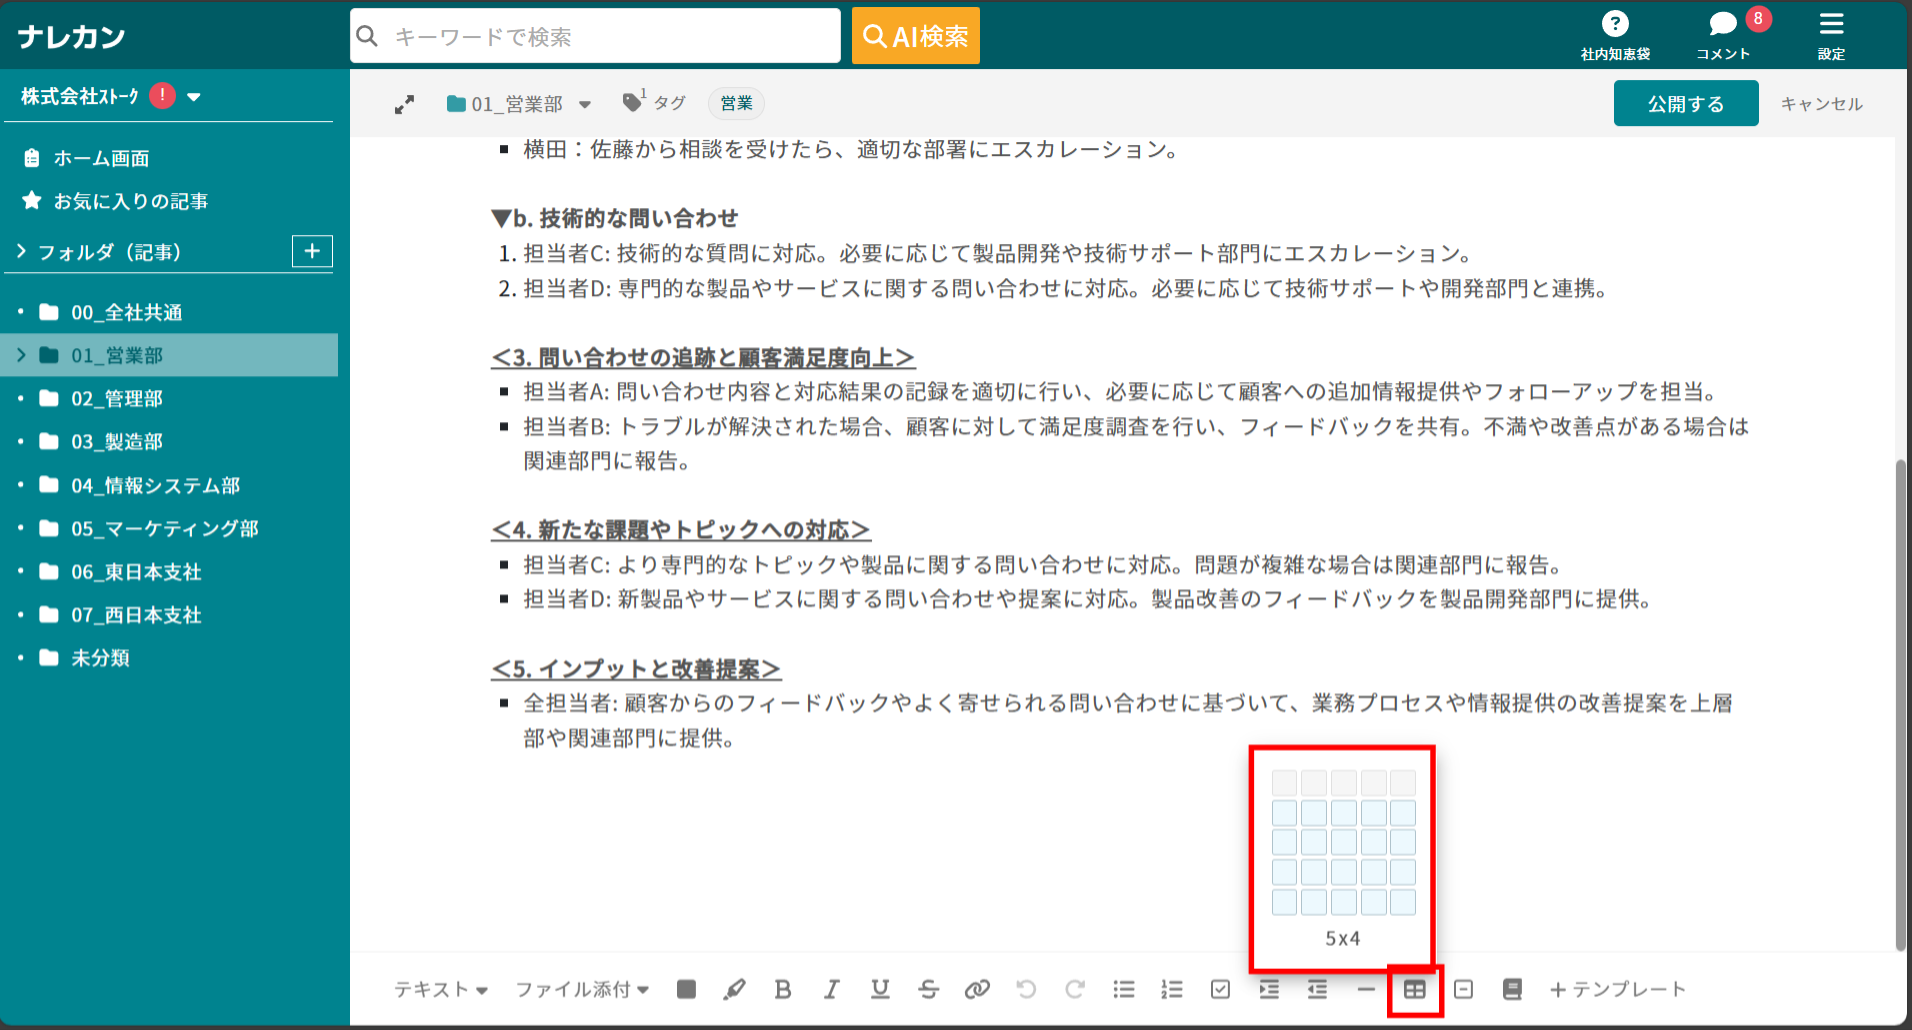
Task: Insert a checkbox list item
Action: click(1219, 989)
